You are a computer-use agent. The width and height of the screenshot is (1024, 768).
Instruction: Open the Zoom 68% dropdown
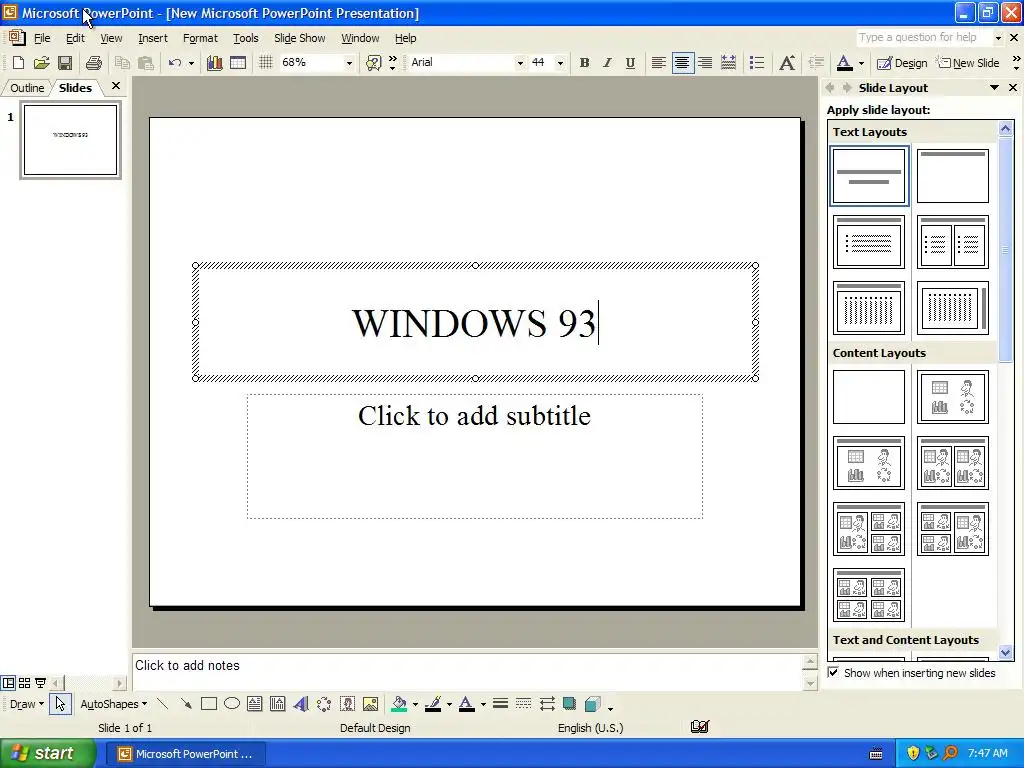[x=349, y=63]
